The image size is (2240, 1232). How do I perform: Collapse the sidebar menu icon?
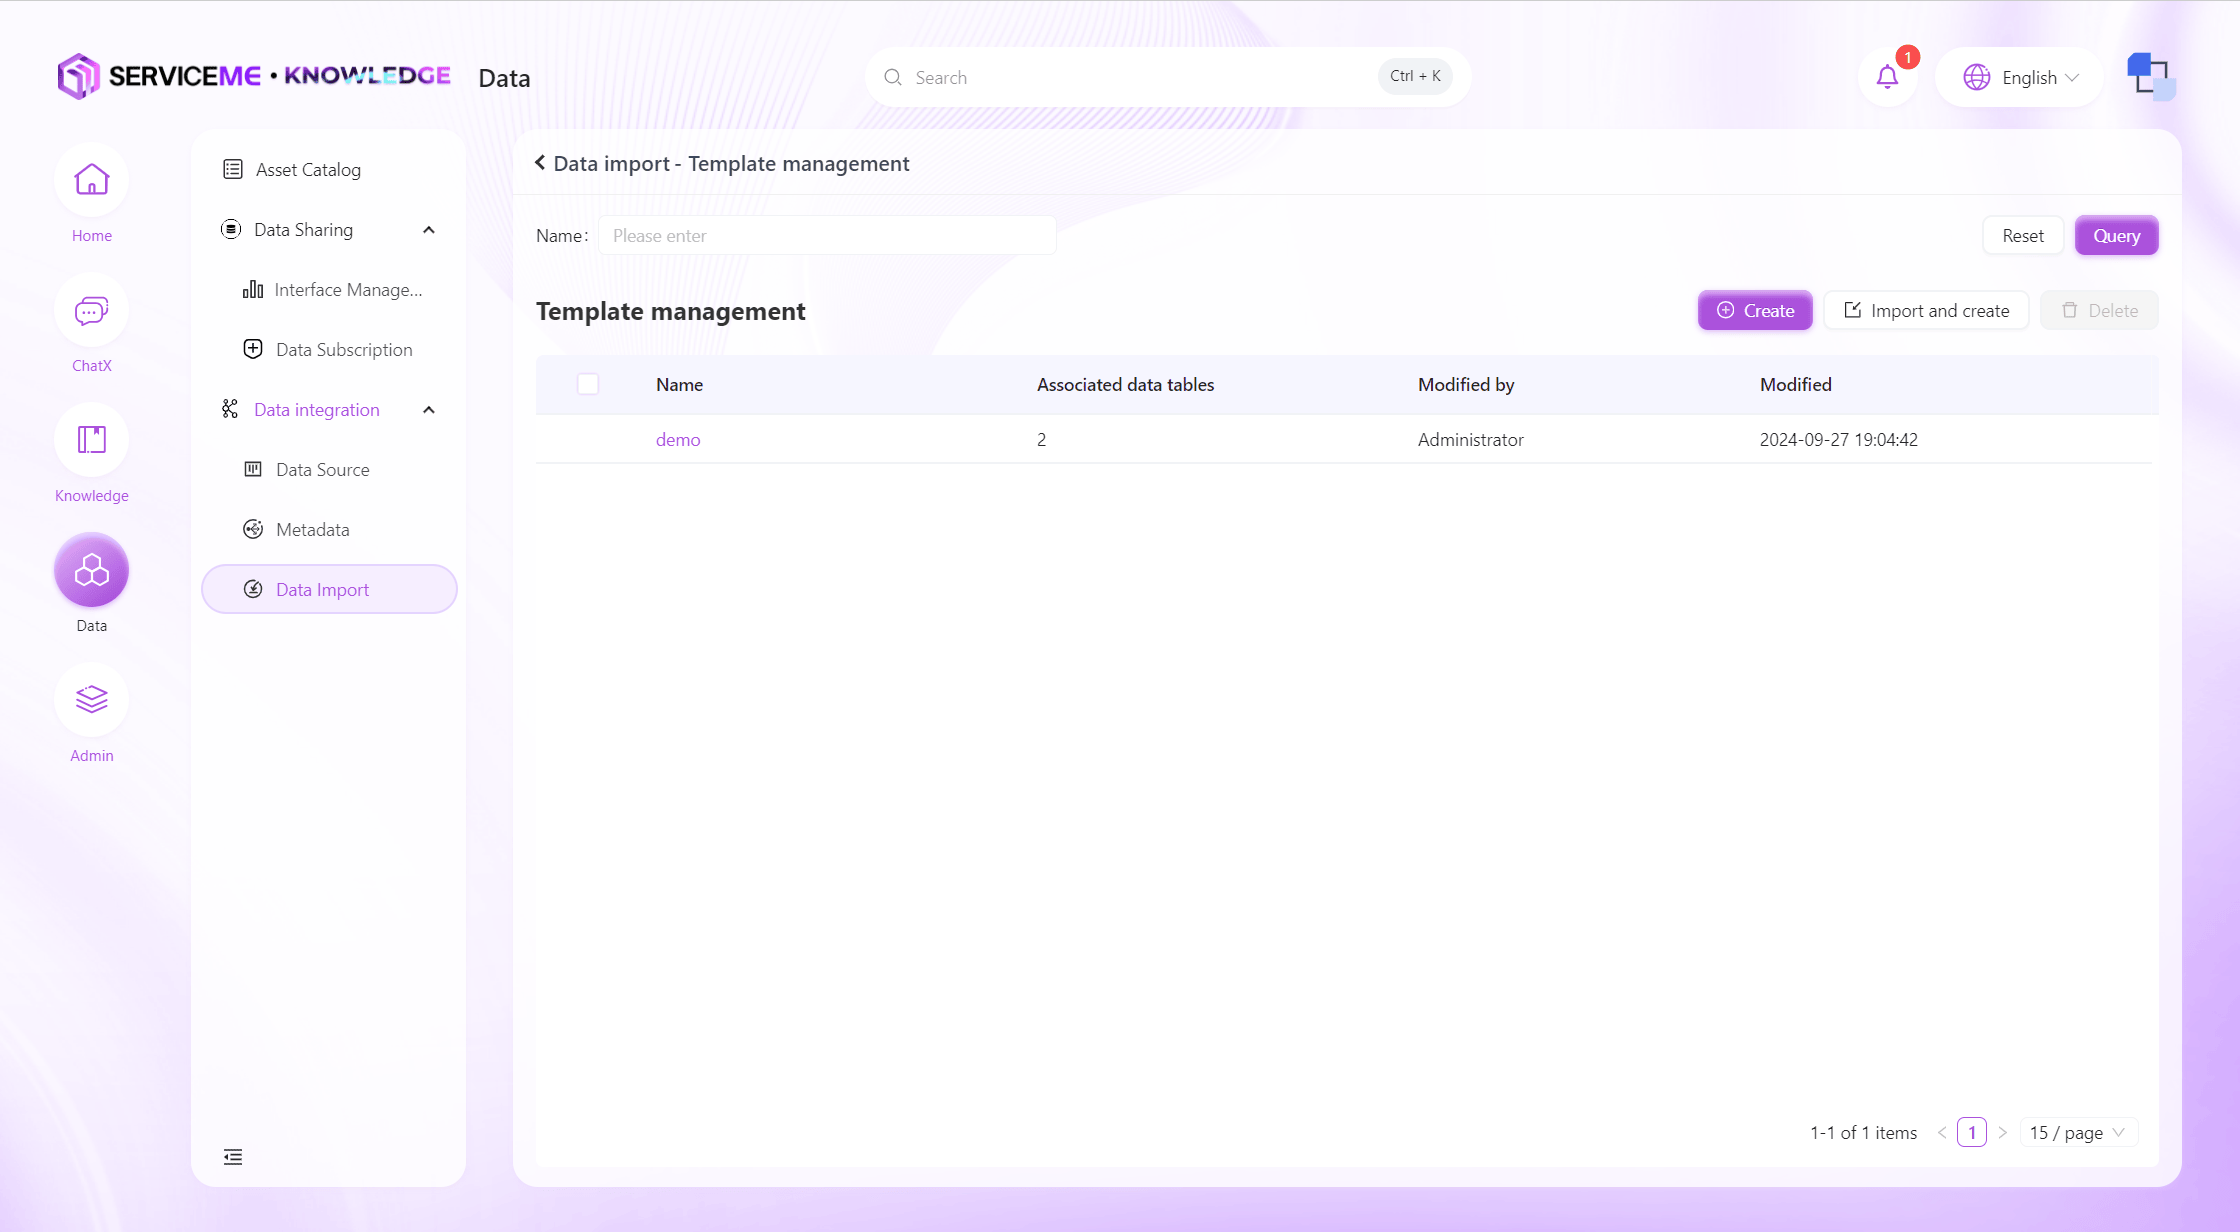tap(233, 1157)
